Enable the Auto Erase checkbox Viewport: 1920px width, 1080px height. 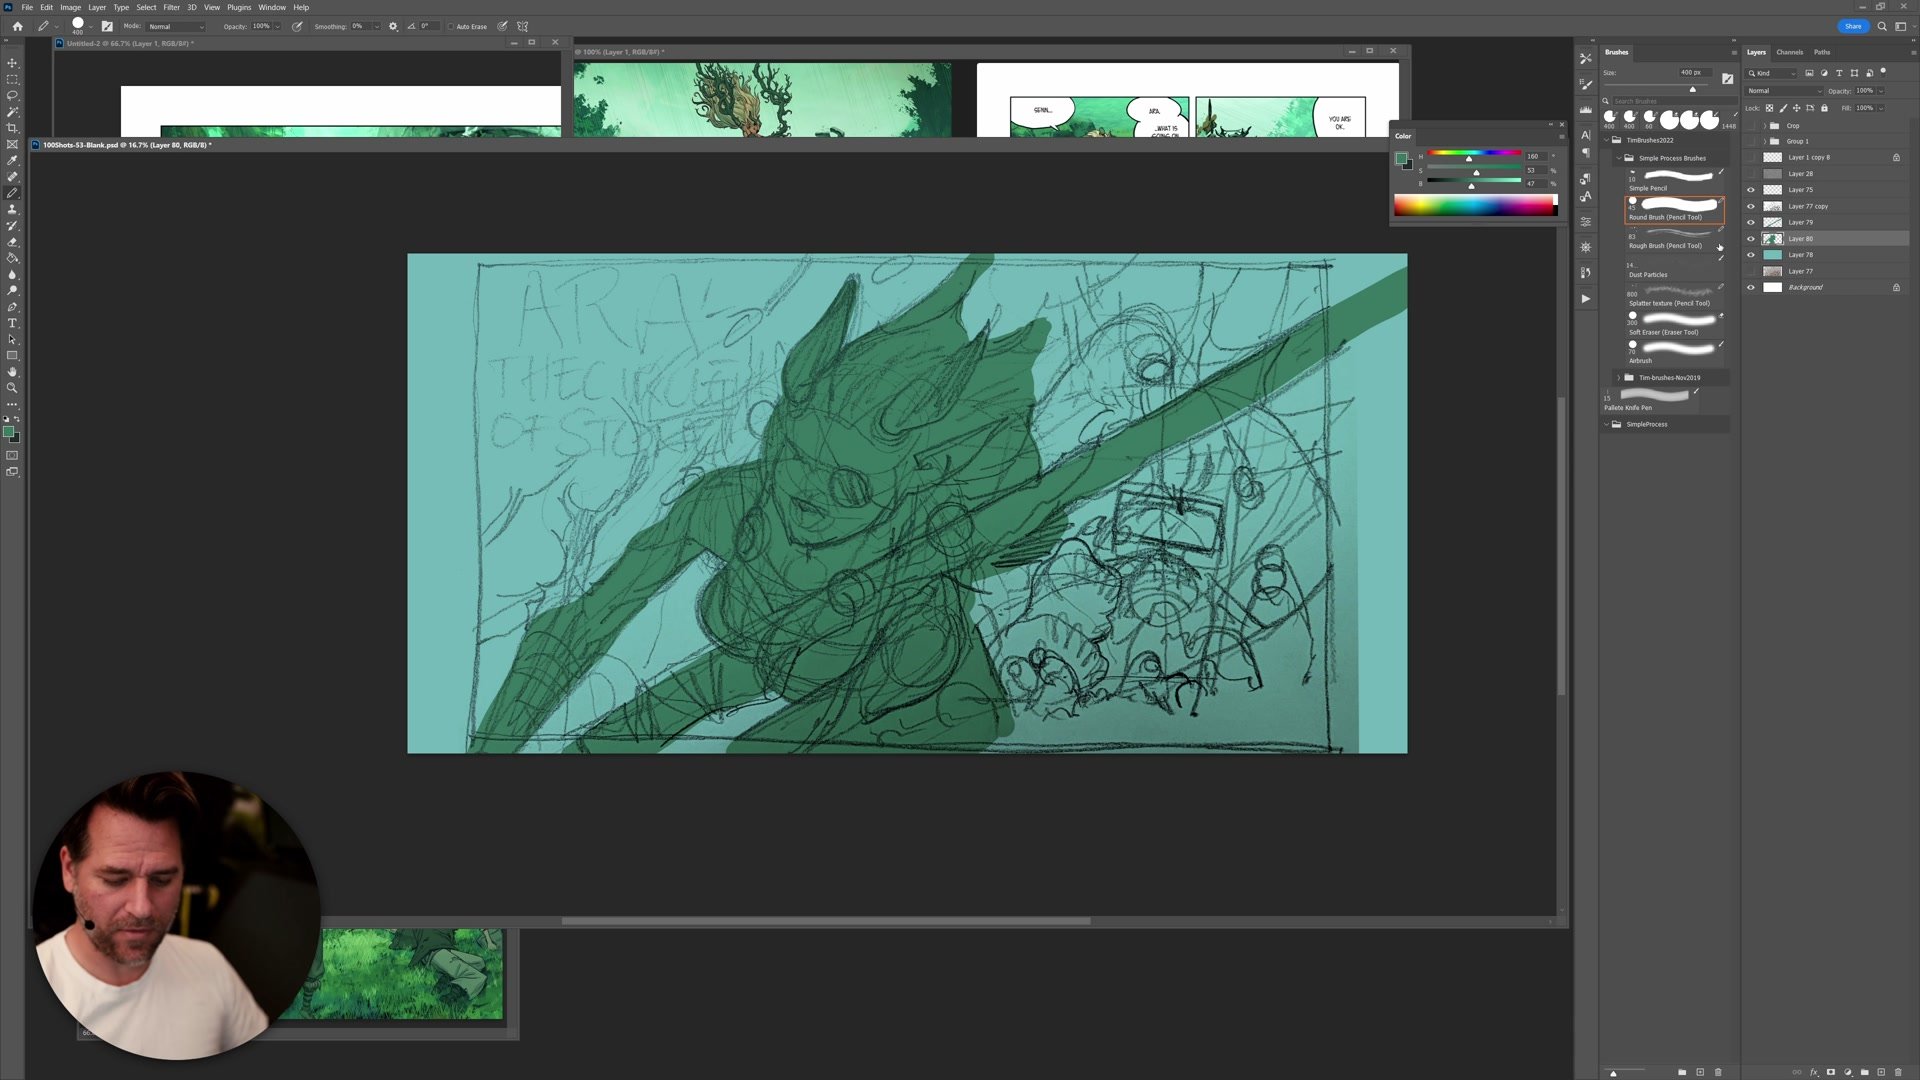point(451,27)
